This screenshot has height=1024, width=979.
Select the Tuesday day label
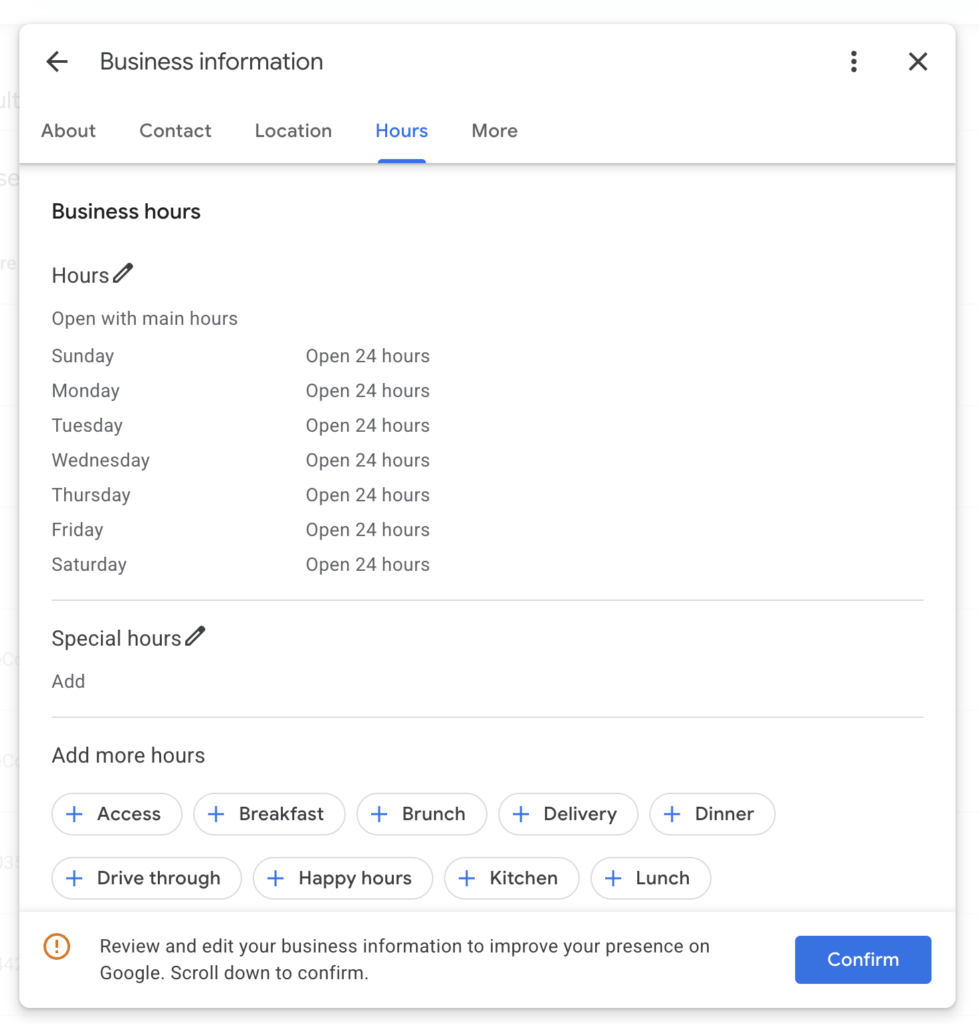[x=87, y=425]
